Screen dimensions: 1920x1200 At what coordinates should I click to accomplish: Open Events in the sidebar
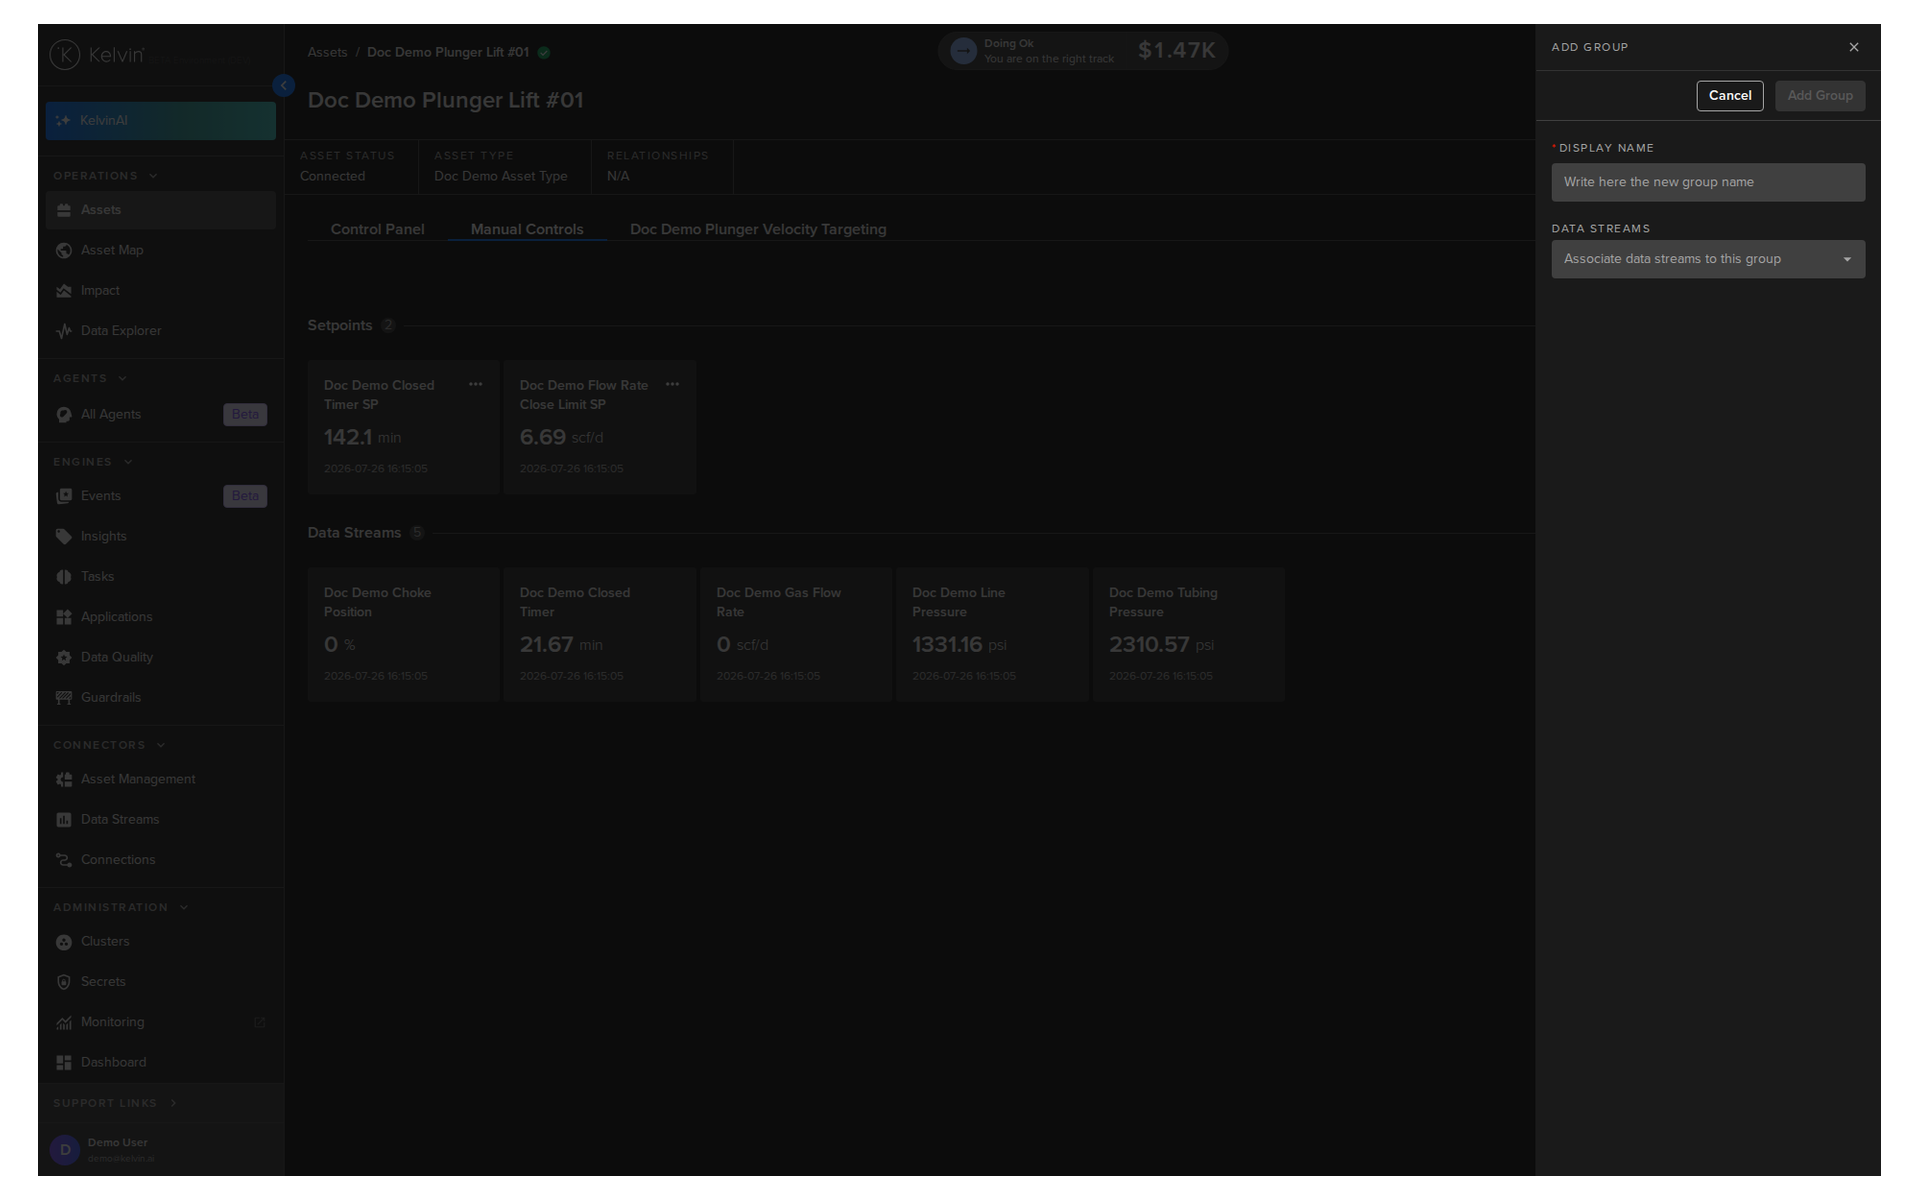[x=160, y=496]
